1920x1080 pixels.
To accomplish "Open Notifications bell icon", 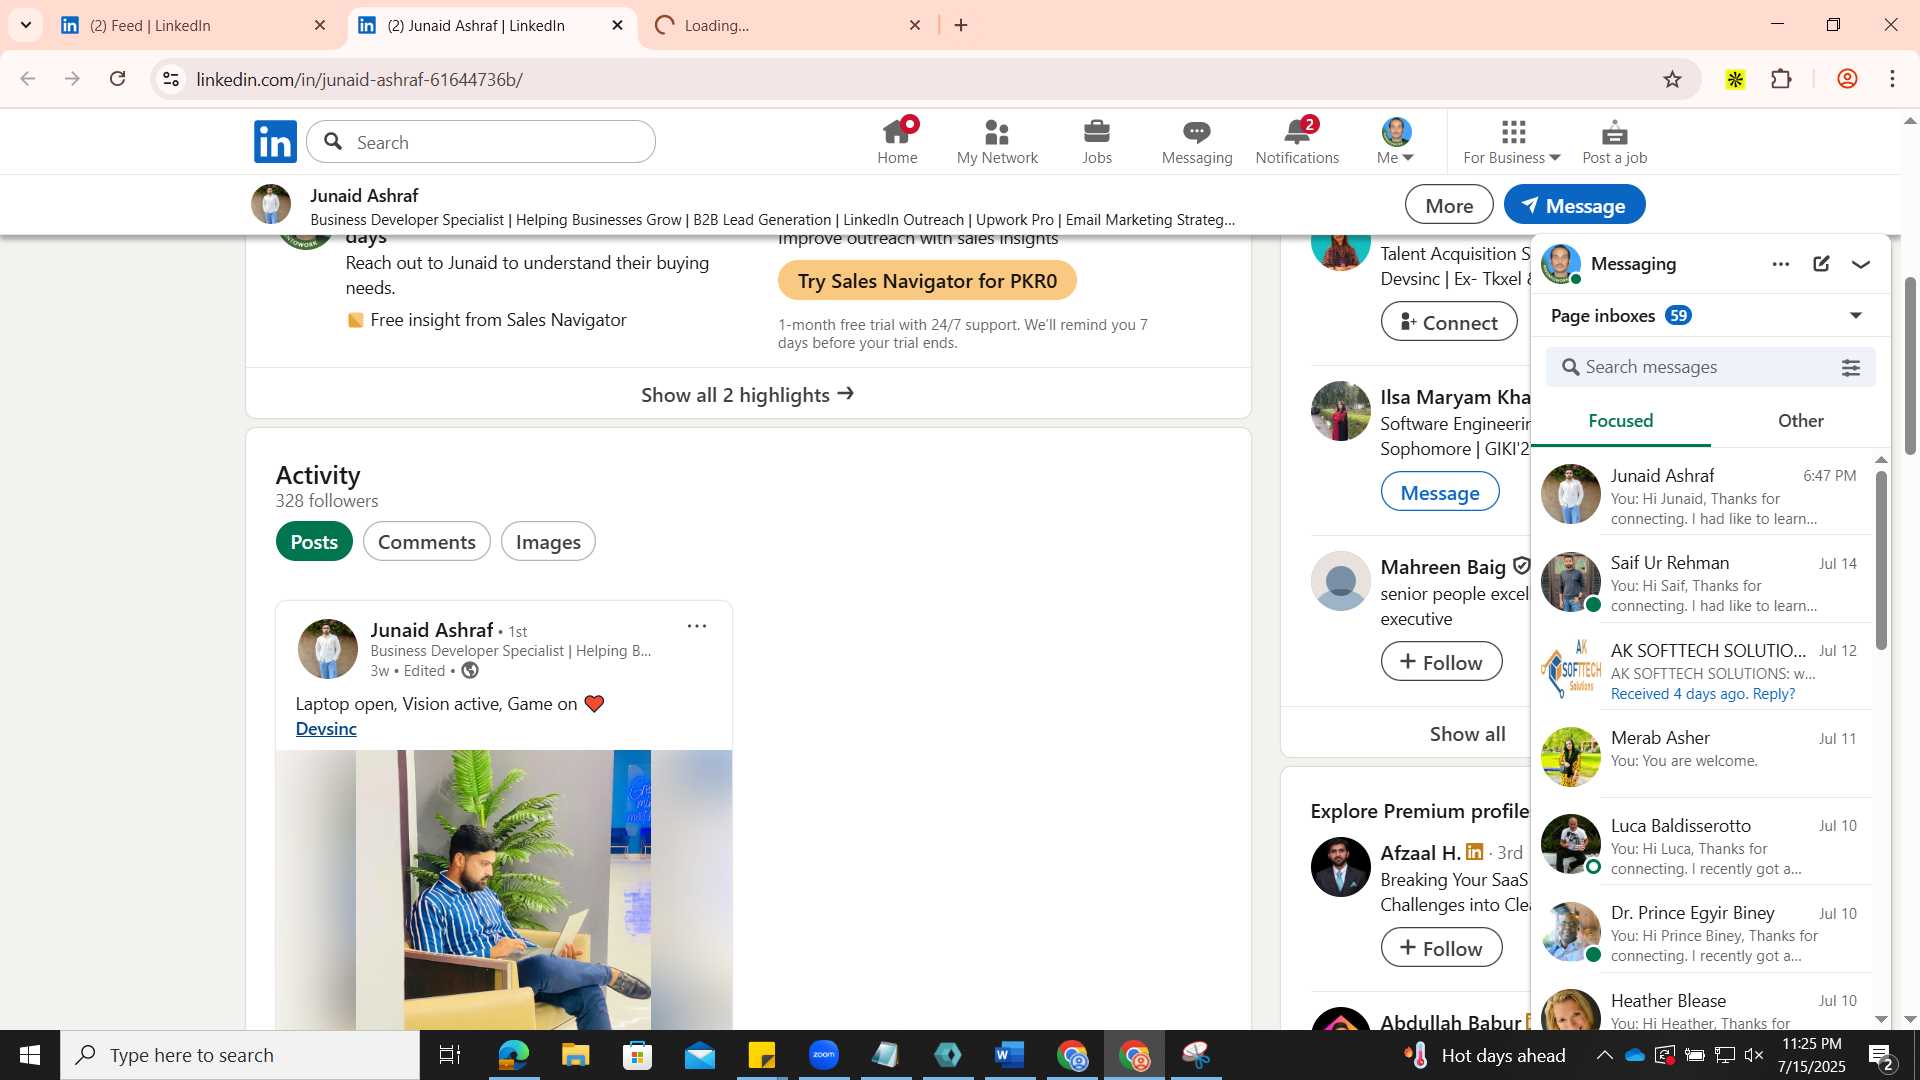I will pyautogui.click(x=1297, y=141).
